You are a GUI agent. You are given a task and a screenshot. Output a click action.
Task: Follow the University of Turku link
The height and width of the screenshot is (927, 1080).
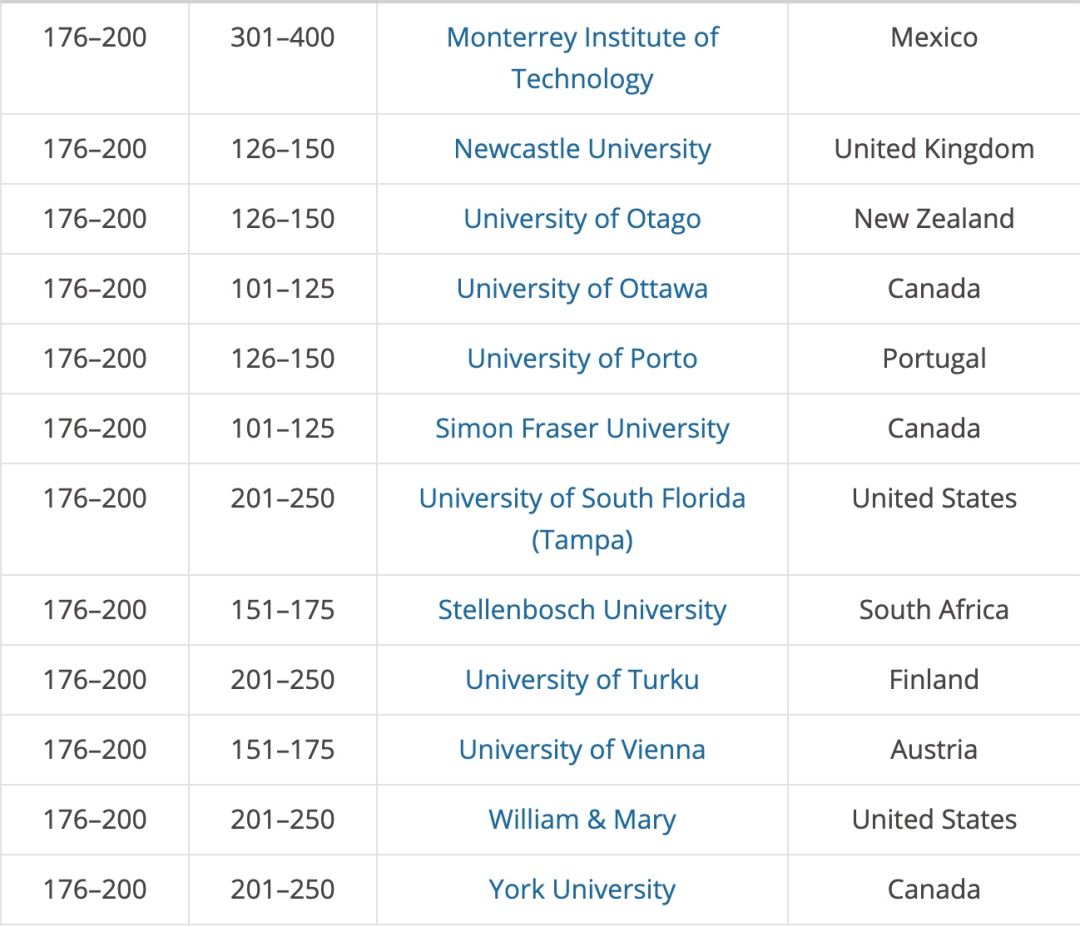point(582,680)
